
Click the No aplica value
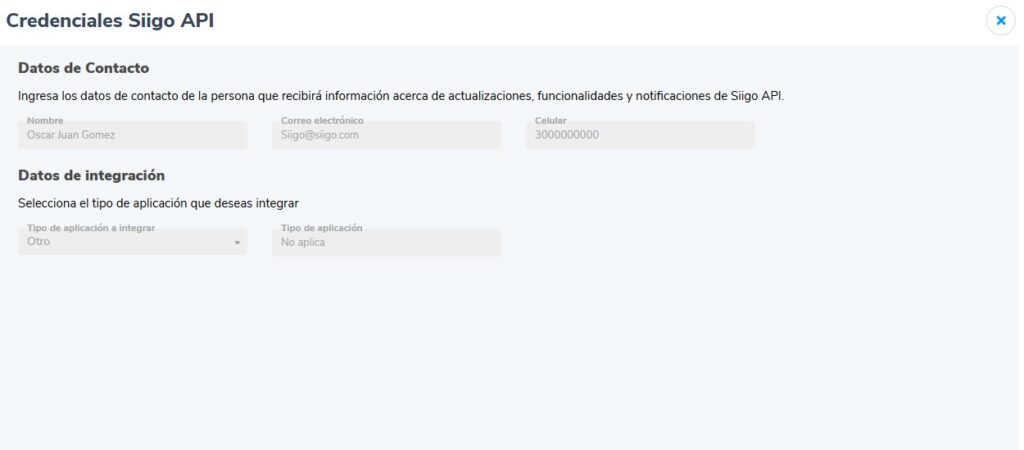click(304, 243)
